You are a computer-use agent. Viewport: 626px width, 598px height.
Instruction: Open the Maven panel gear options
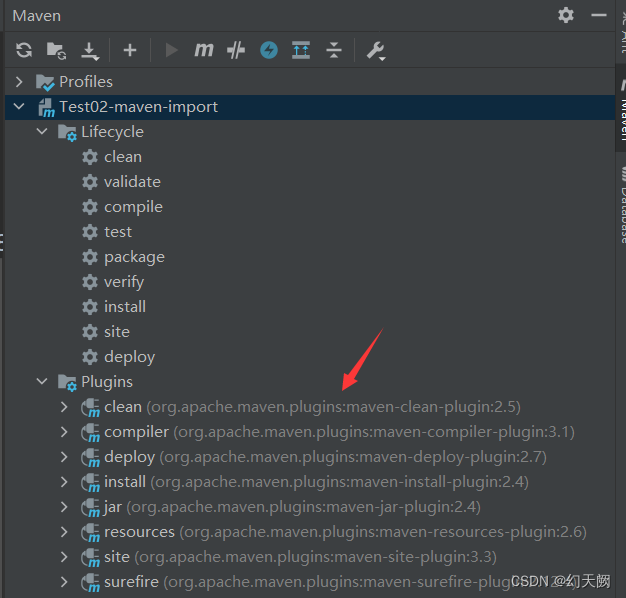[566, 15]
